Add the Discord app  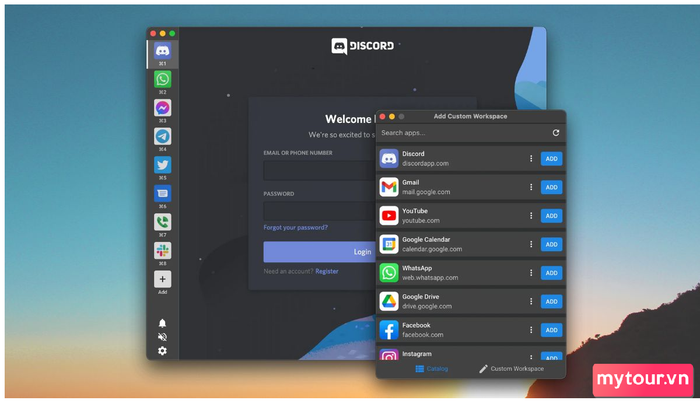551,159
